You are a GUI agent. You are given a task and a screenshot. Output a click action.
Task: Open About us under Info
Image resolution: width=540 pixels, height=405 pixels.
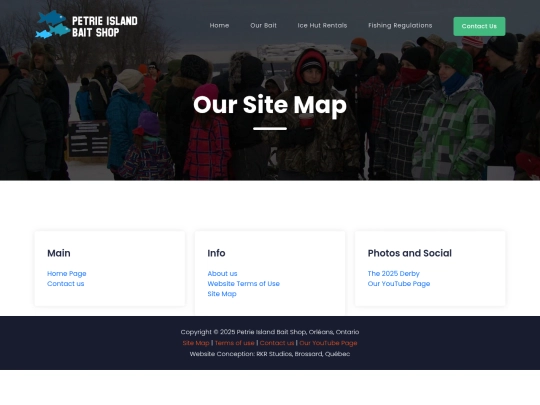222,273
